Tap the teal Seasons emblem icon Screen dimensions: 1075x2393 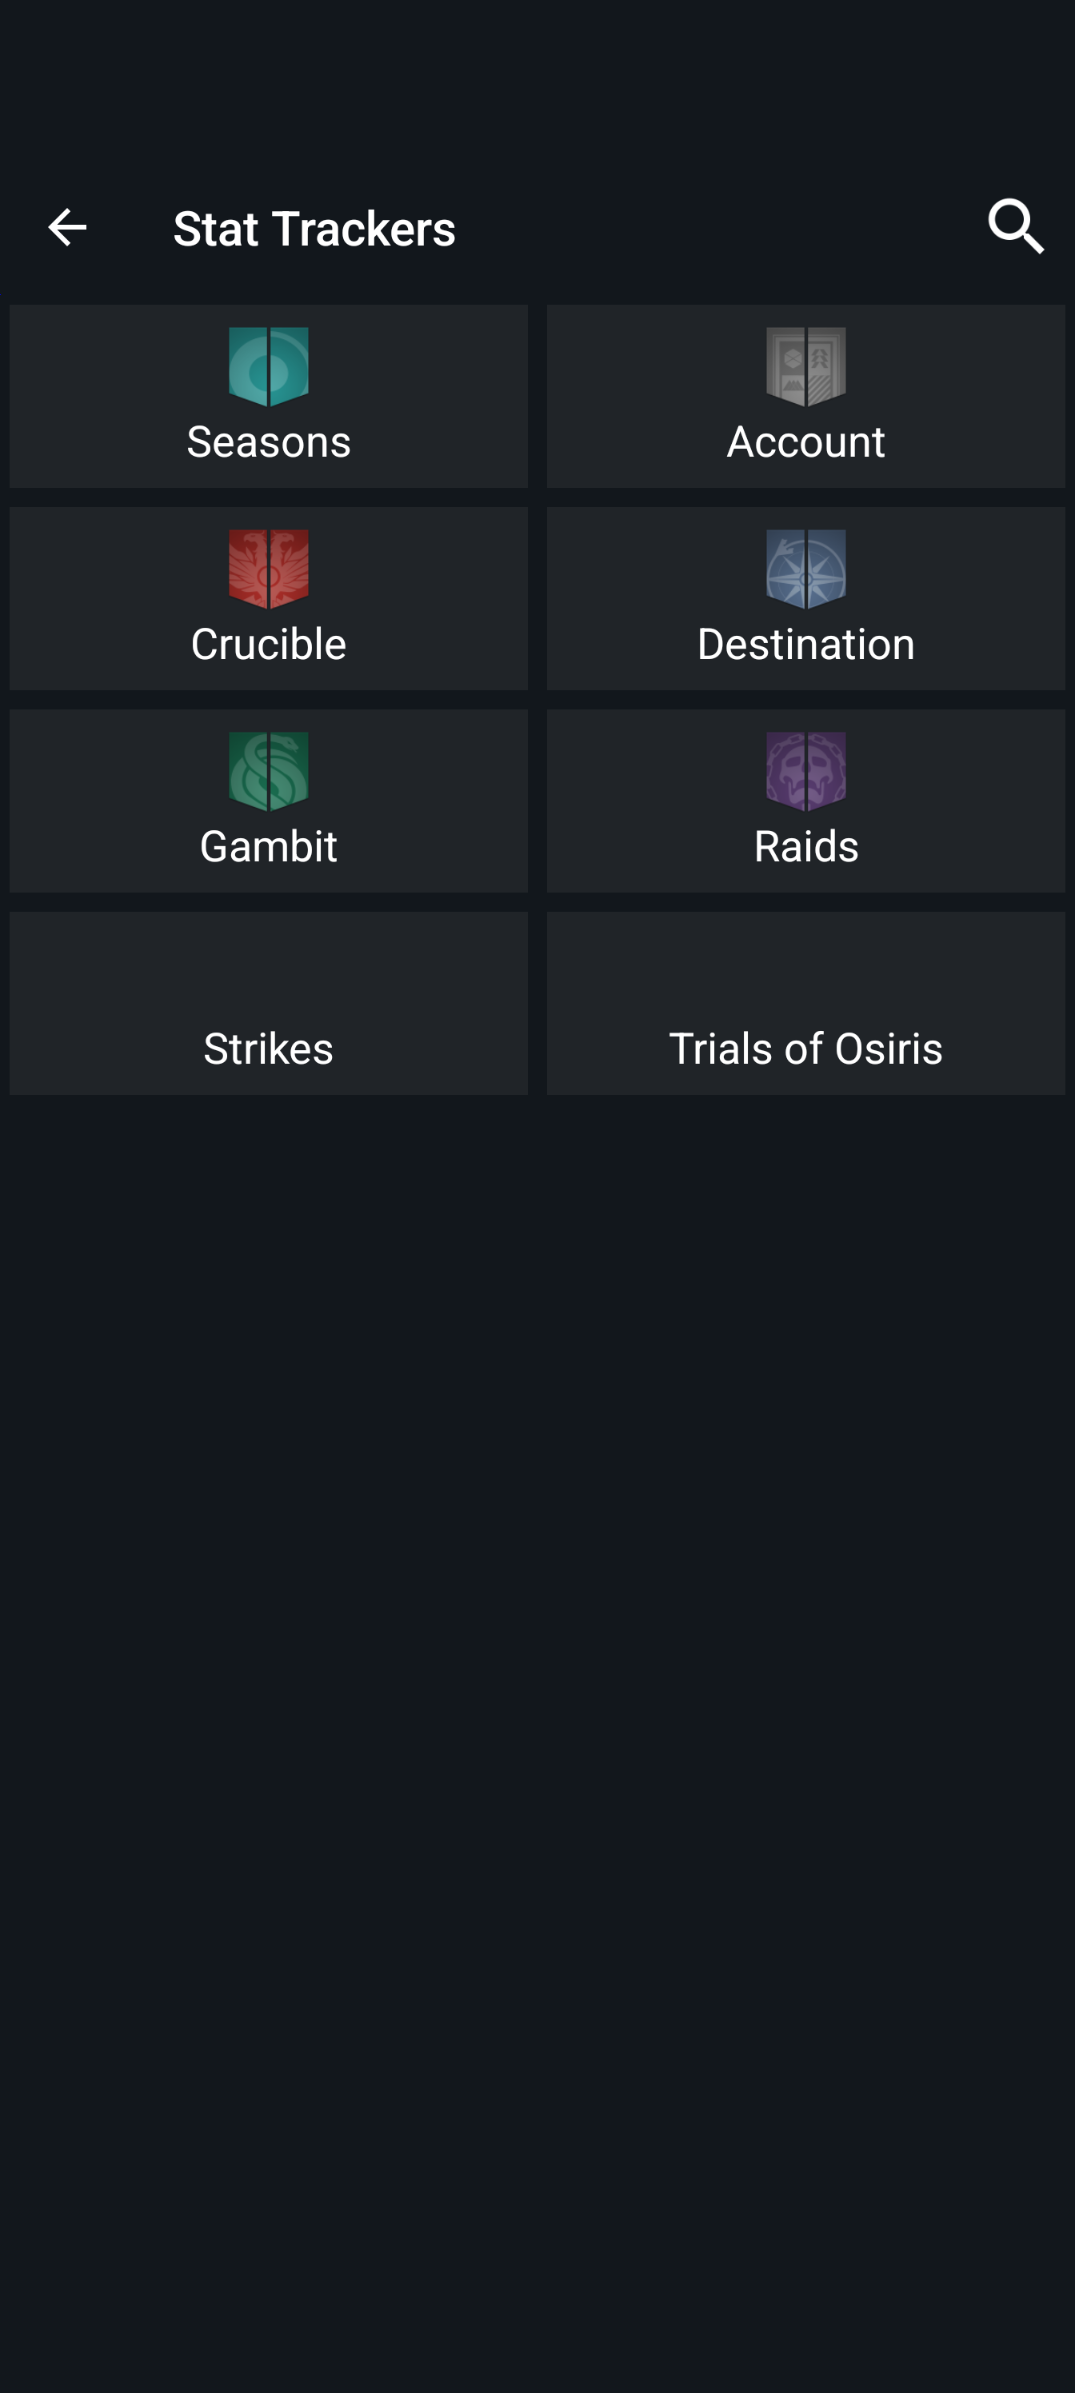268,366
